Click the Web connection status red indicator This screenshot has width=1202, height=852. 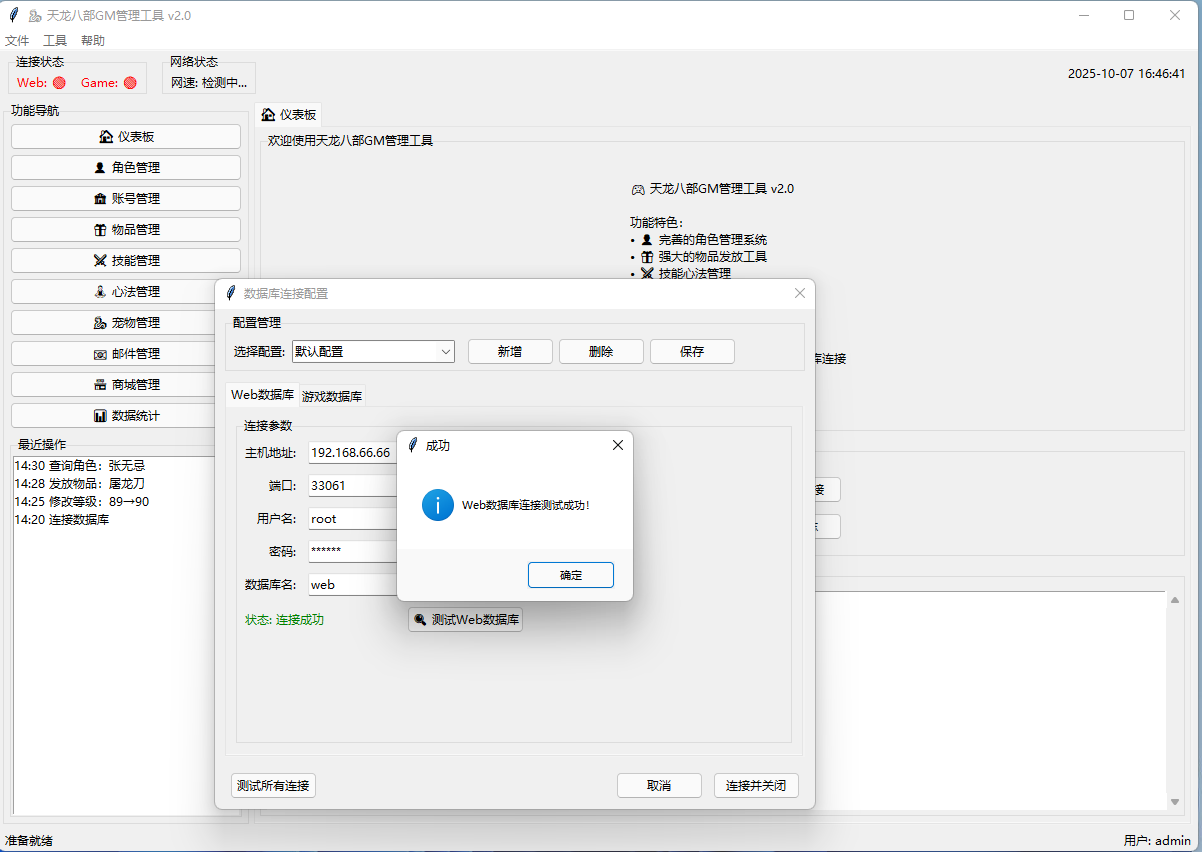click(59, 83)
